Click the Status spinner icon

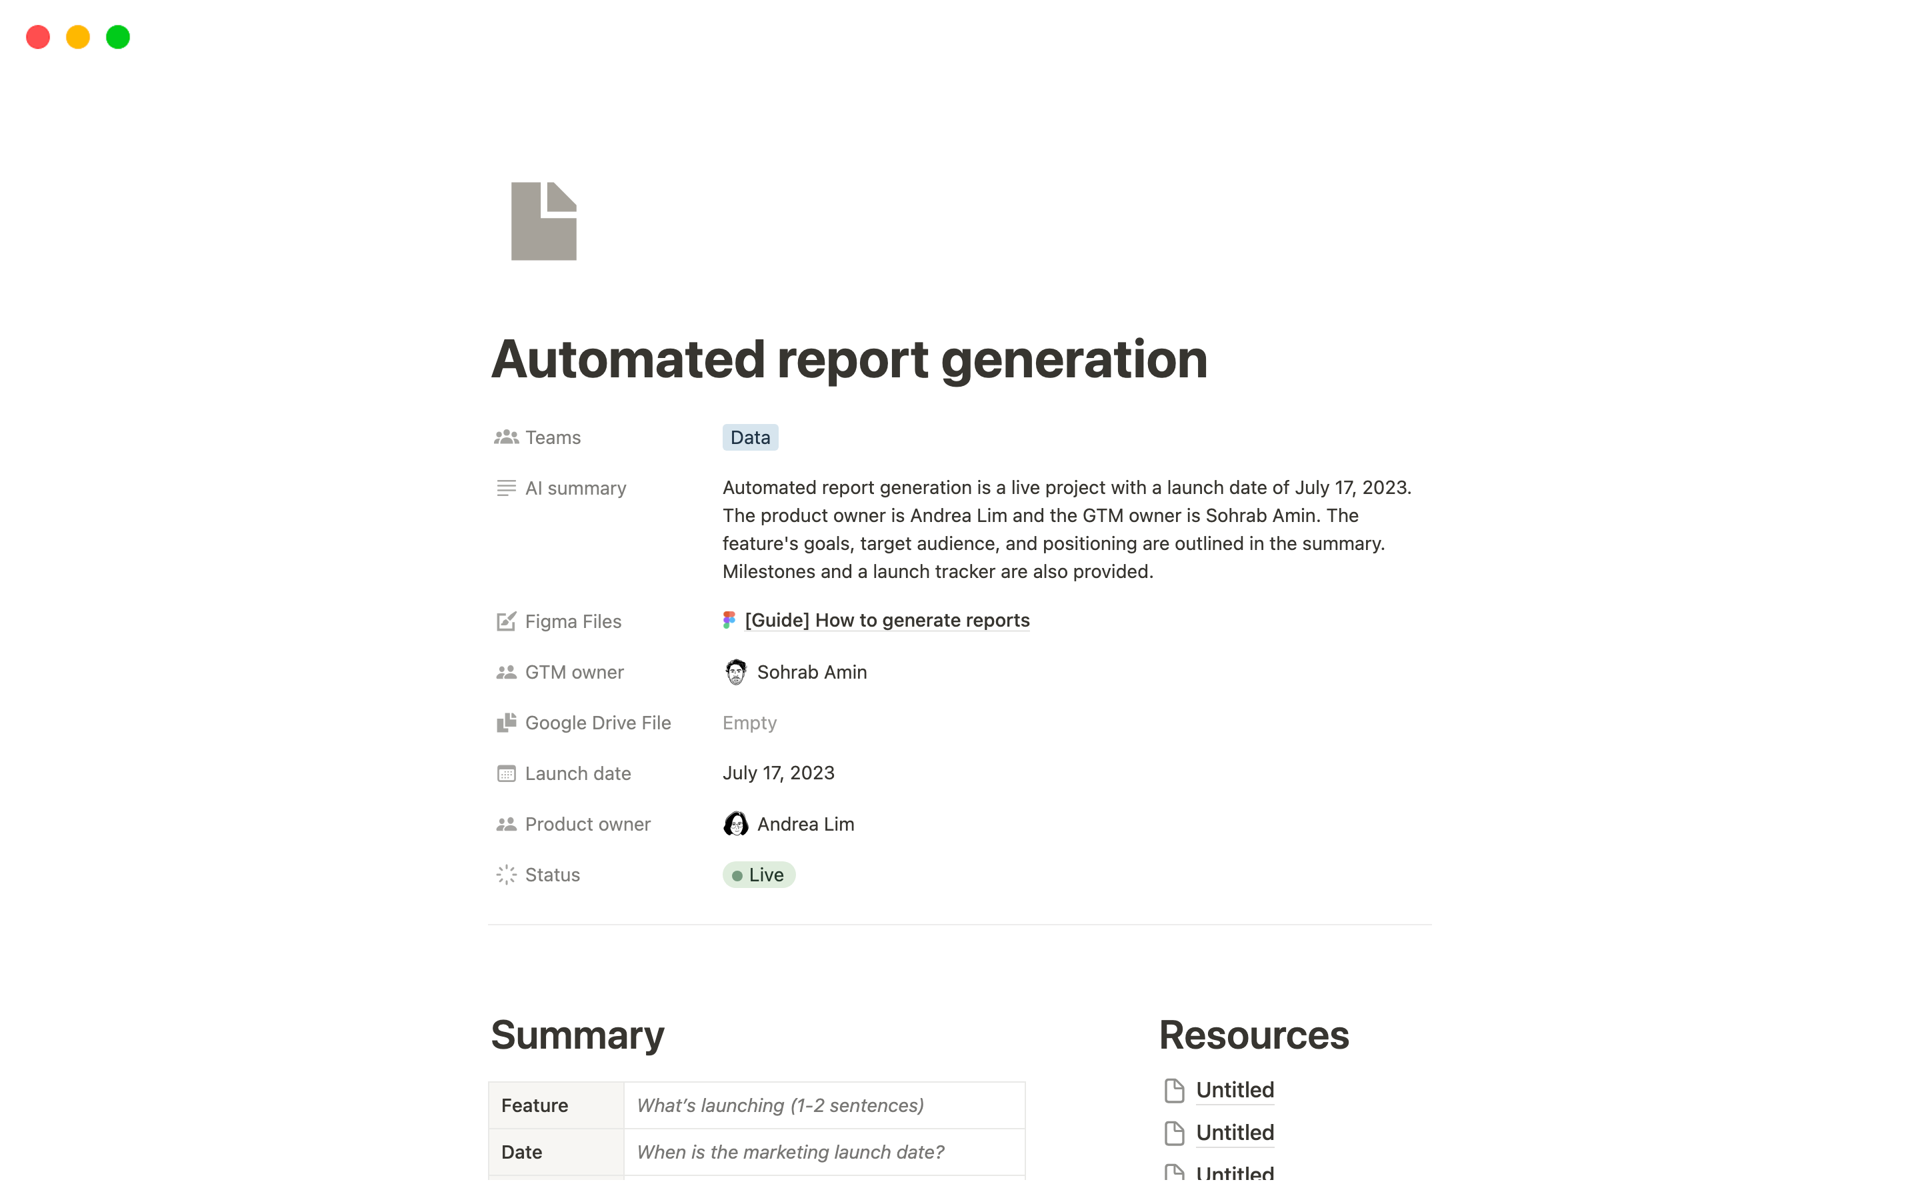coord(506,874)
